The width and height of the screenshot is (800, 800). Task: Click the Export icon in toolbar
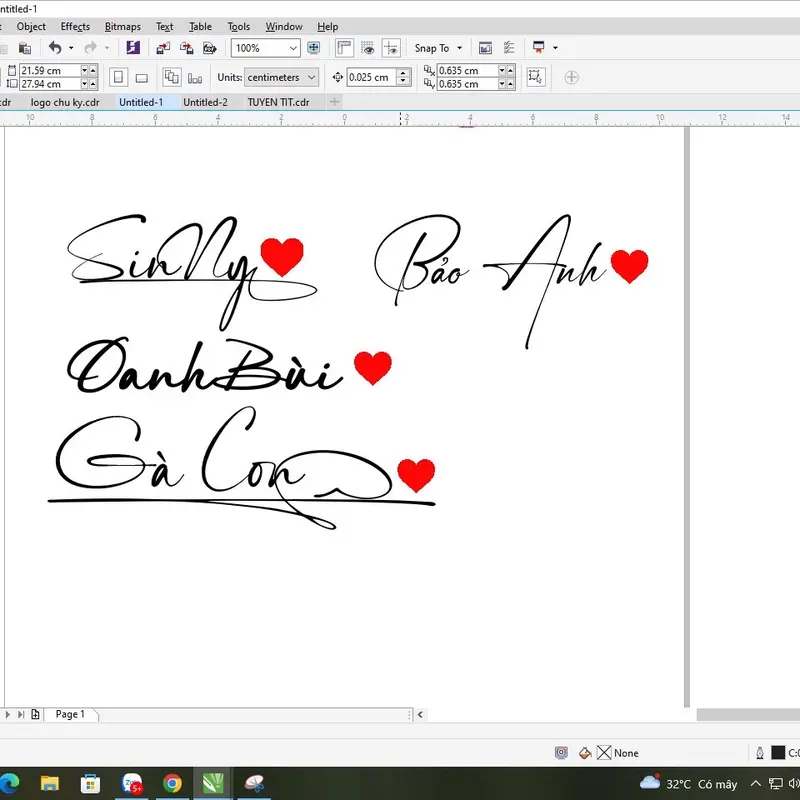tap(187, 48)
